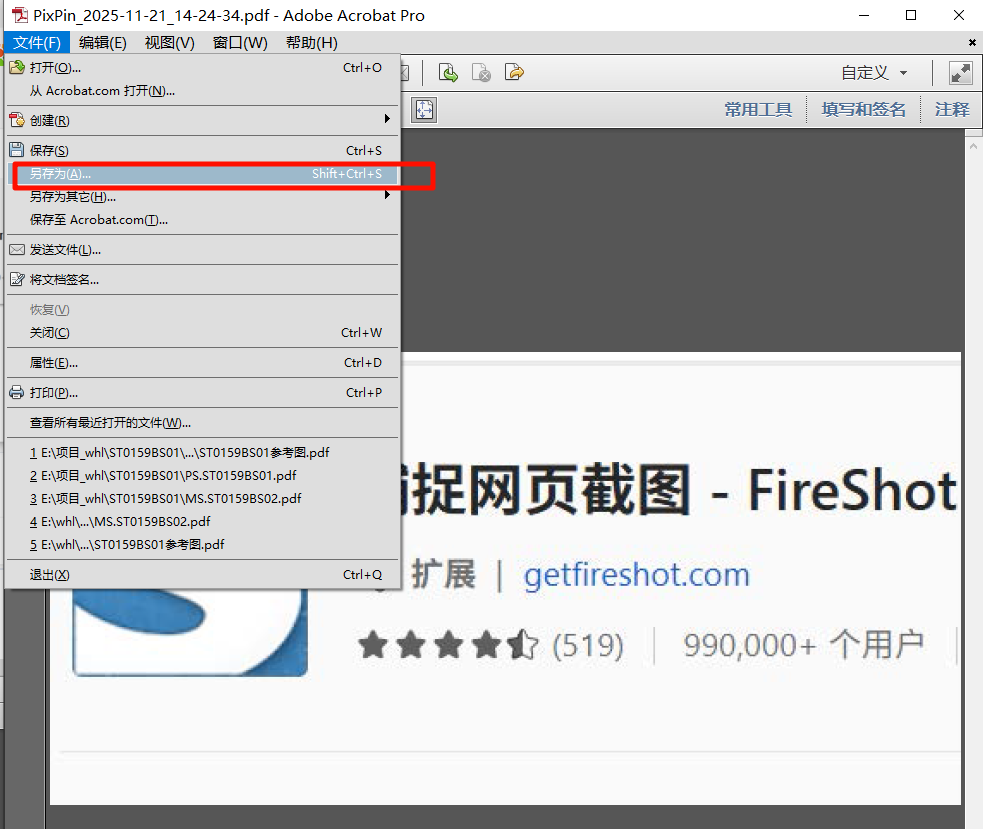Select 从 Acrobat.com 打开(N)...
The width and height of the screenshot is (983, 829).
pos(202,91)
